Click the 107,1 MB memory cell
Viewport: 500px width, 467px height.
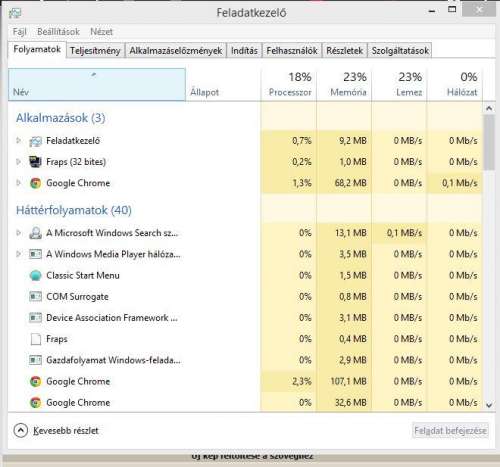pos(344,381)
